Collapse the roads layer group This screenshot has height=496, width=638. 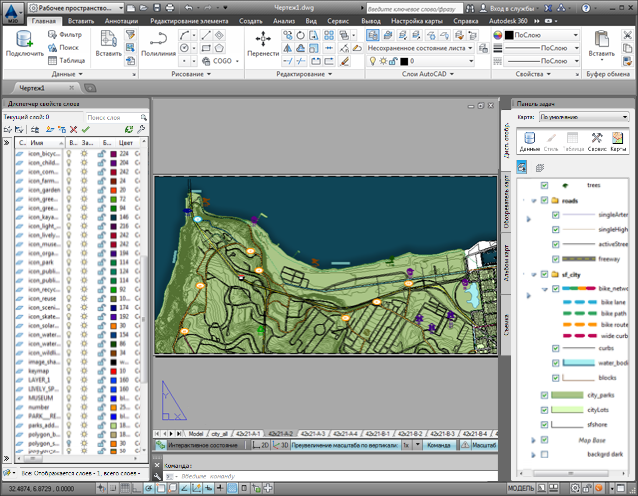pos(532,200)
